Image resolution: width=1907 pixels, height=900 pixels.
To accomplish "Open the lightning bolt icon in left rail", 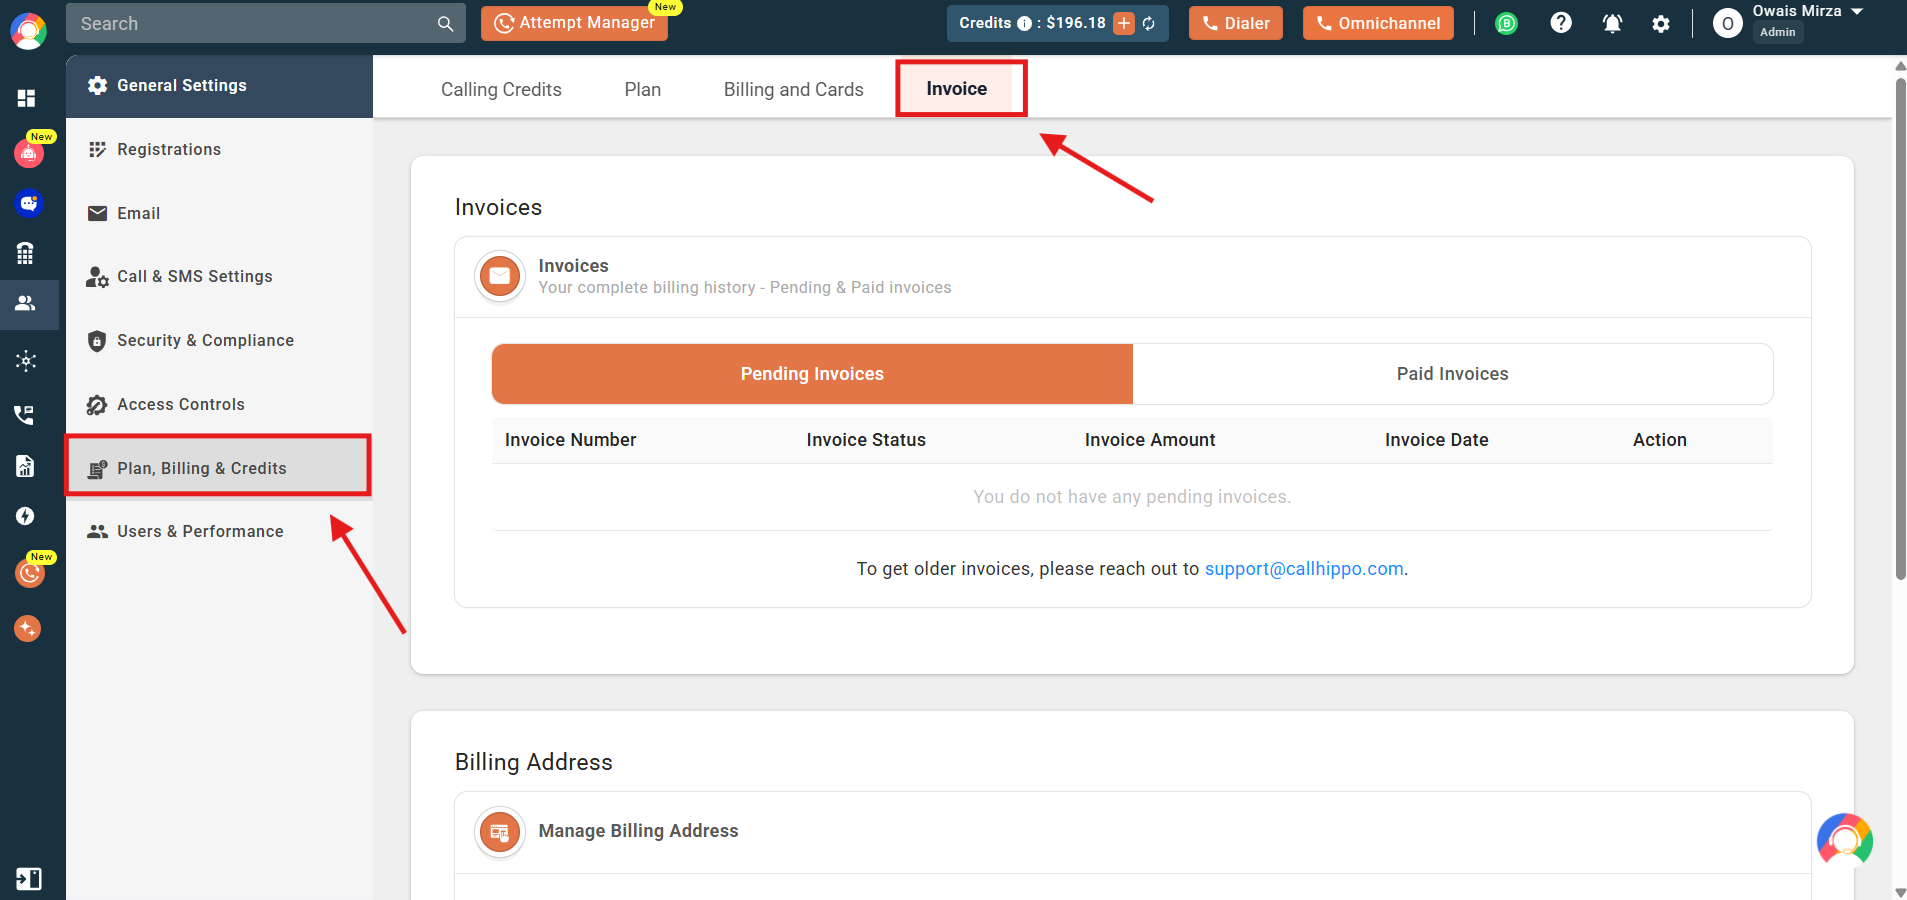I will point(26,516).
